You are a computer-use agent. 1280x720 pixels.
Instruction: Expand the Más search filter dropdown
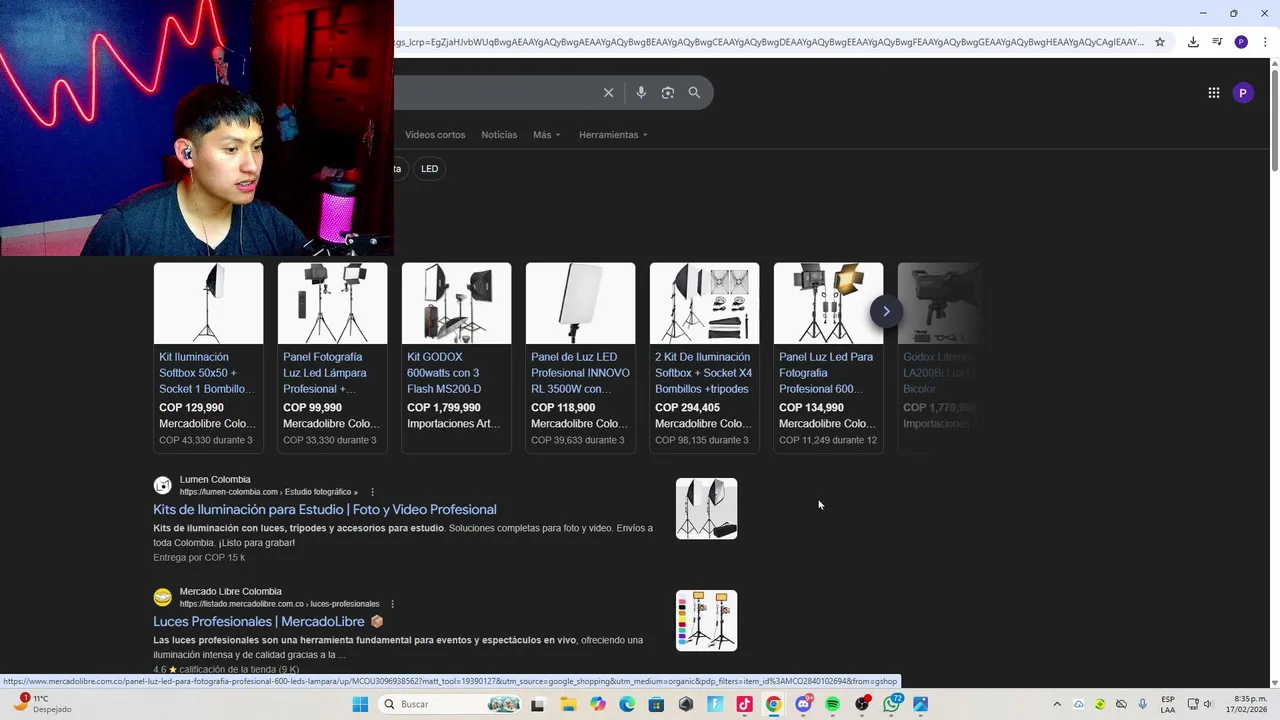click(x=547, y=135)
